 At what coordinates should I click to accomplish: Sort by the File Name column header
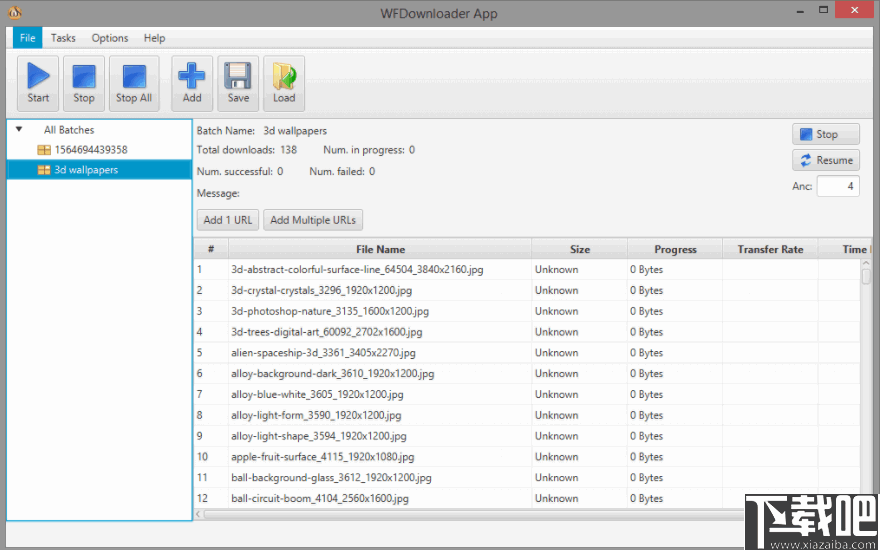(380, 249)
